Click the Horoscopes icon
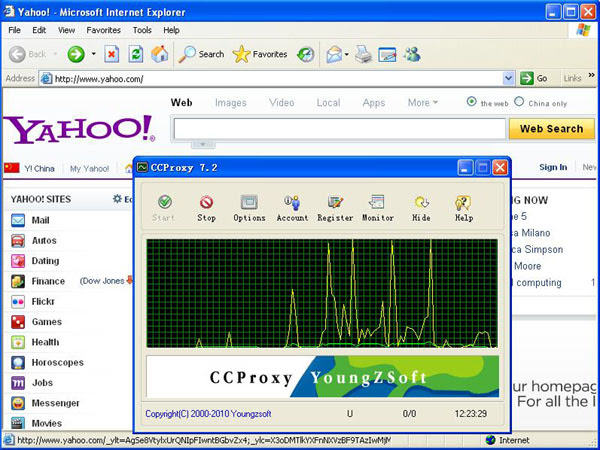 tap(18, 362)
